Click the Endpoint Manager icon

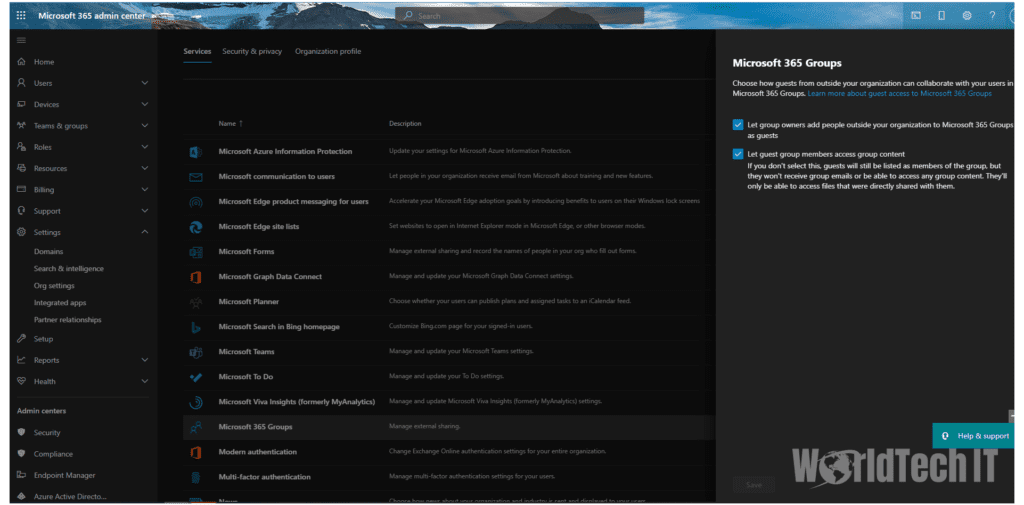coord(22,475)
